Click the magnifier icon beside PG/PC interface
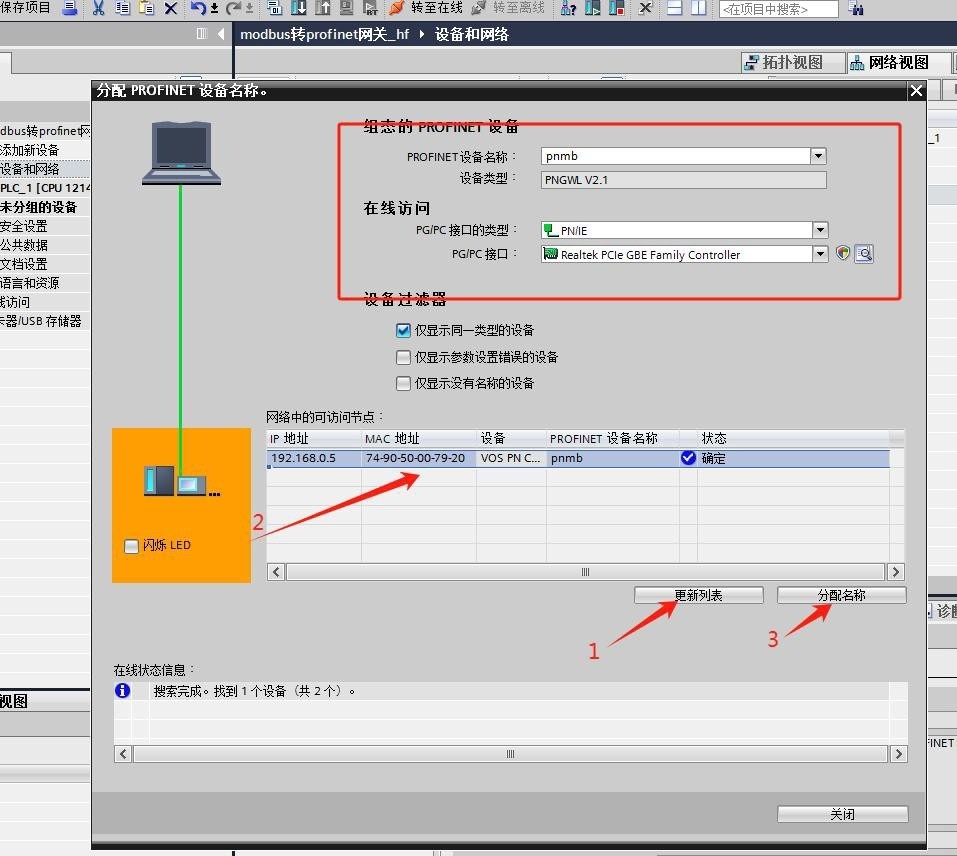Viewport: 957px width, 856px height. (864, 254)
